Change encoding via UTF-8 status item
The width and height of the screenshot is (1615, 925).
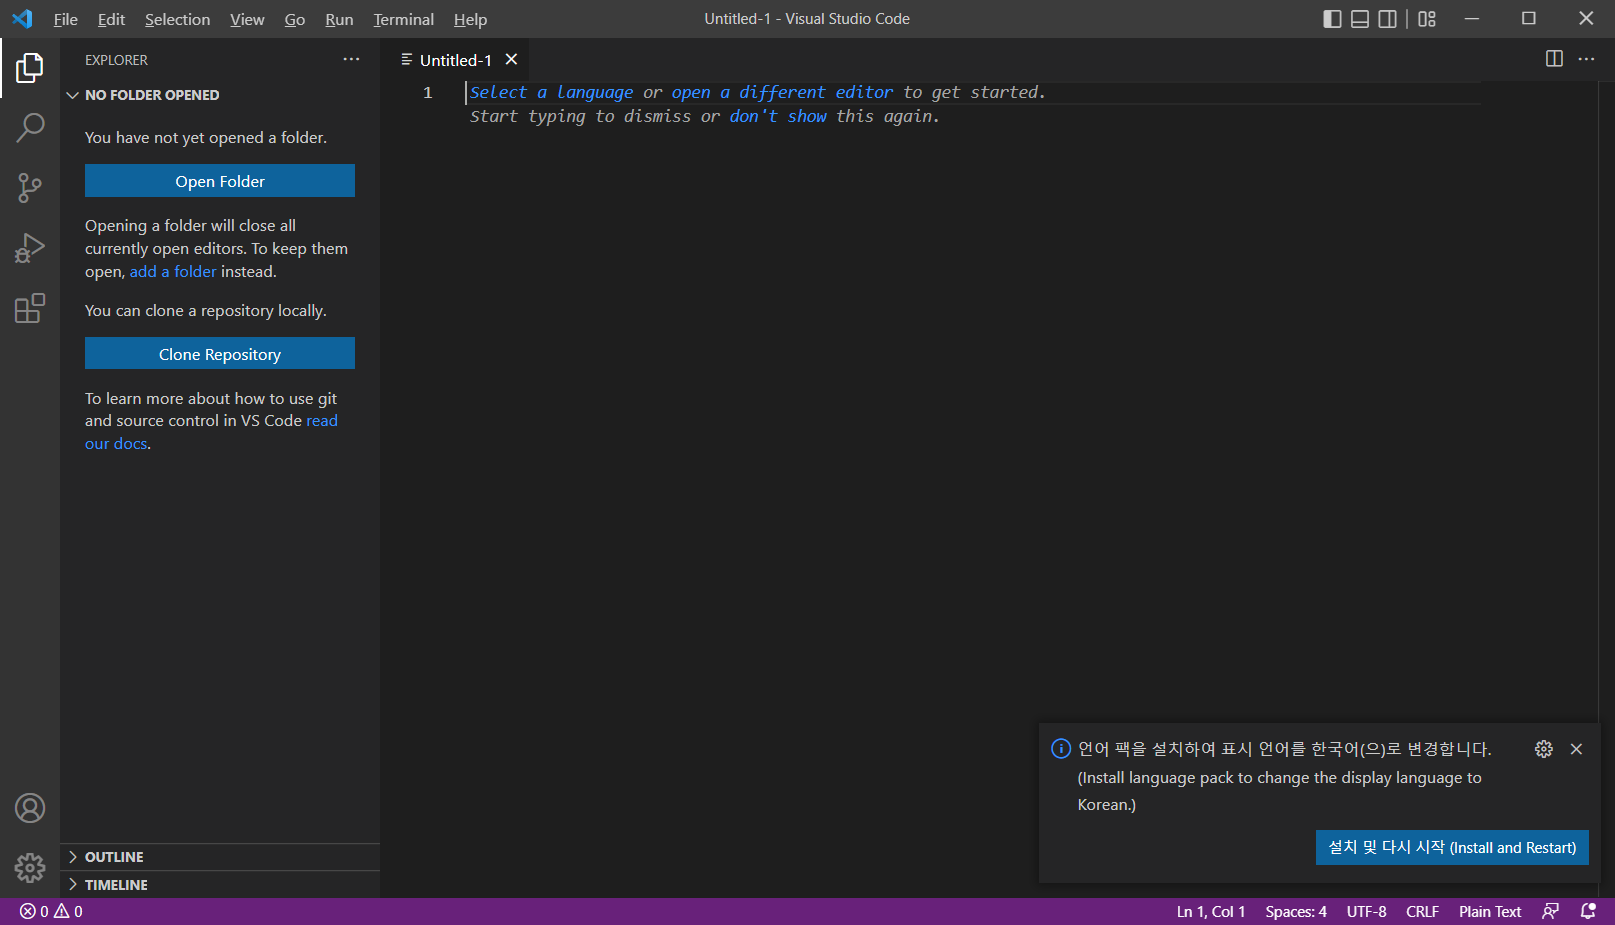[x=1366, y=912]
